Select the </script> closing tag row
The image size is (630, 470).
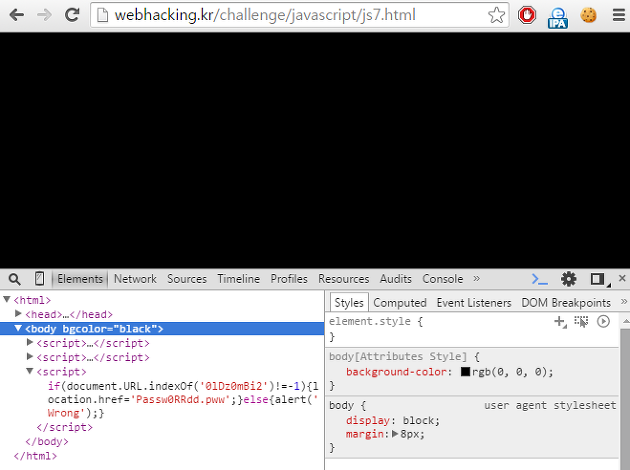pyautogui.click(x=64, y=427)
